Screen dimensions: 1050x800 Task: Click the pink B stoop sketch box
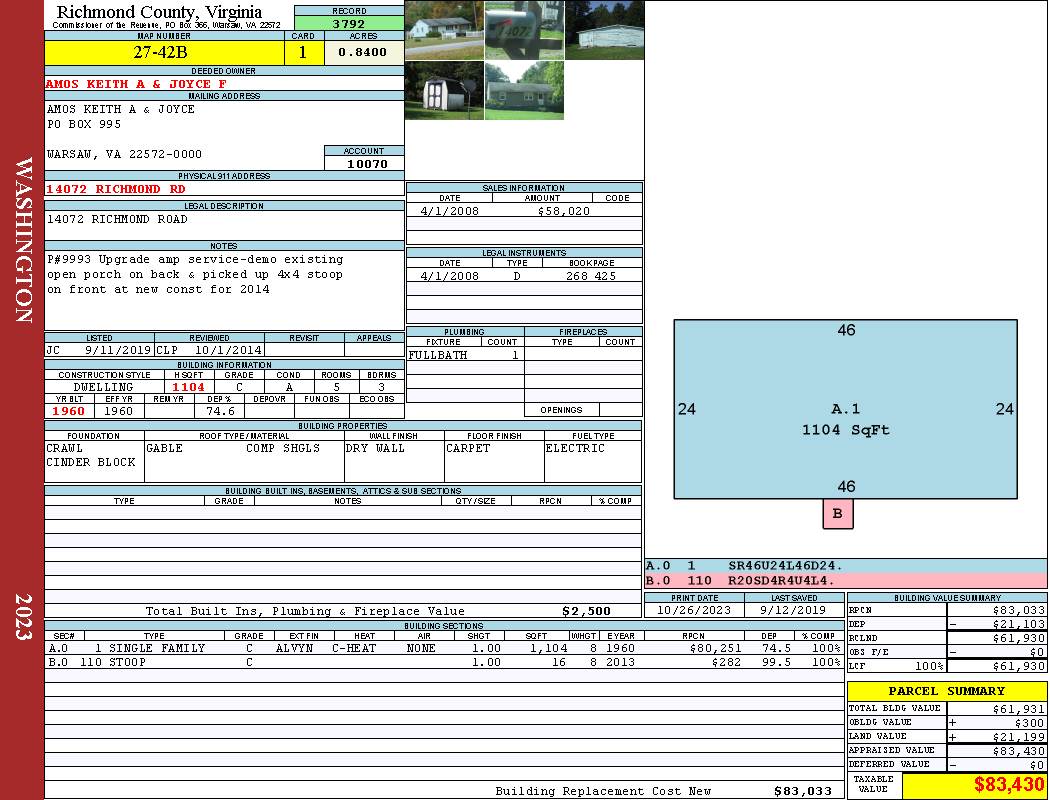tap(838, 514)
